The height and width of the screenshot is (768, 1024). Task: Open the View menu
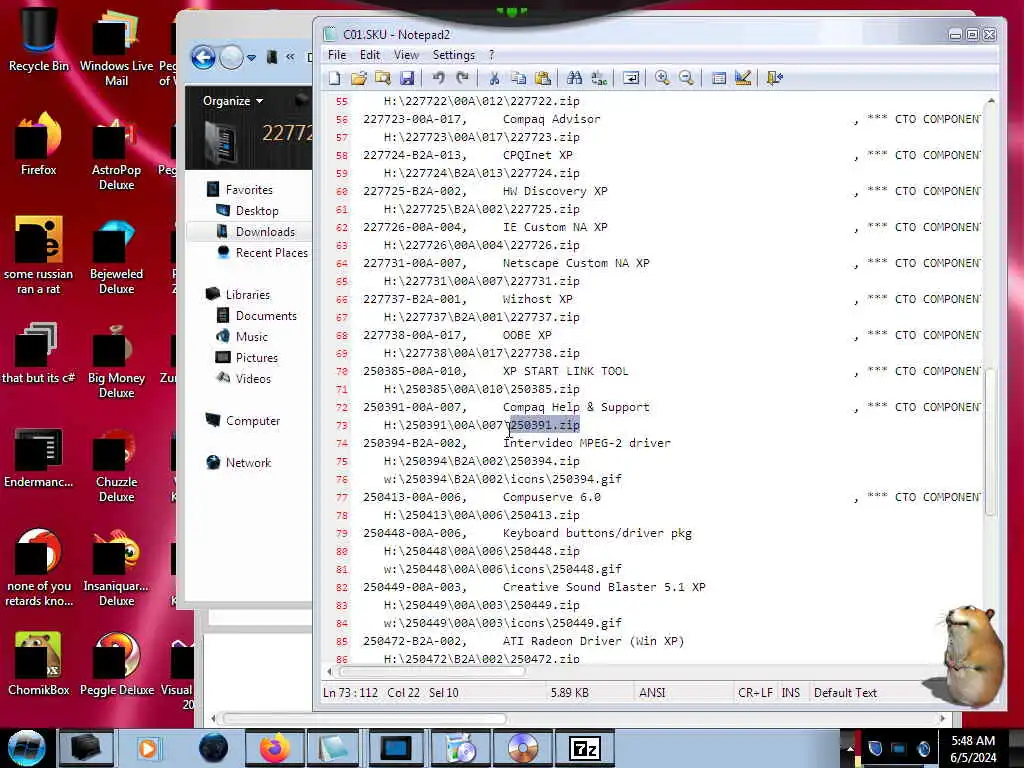tap(406, 55)
